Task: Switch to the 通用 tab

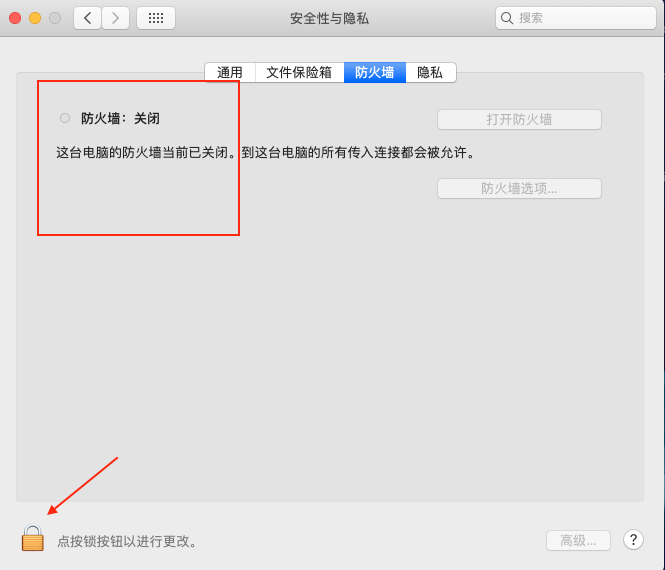Action: [230, 72]
